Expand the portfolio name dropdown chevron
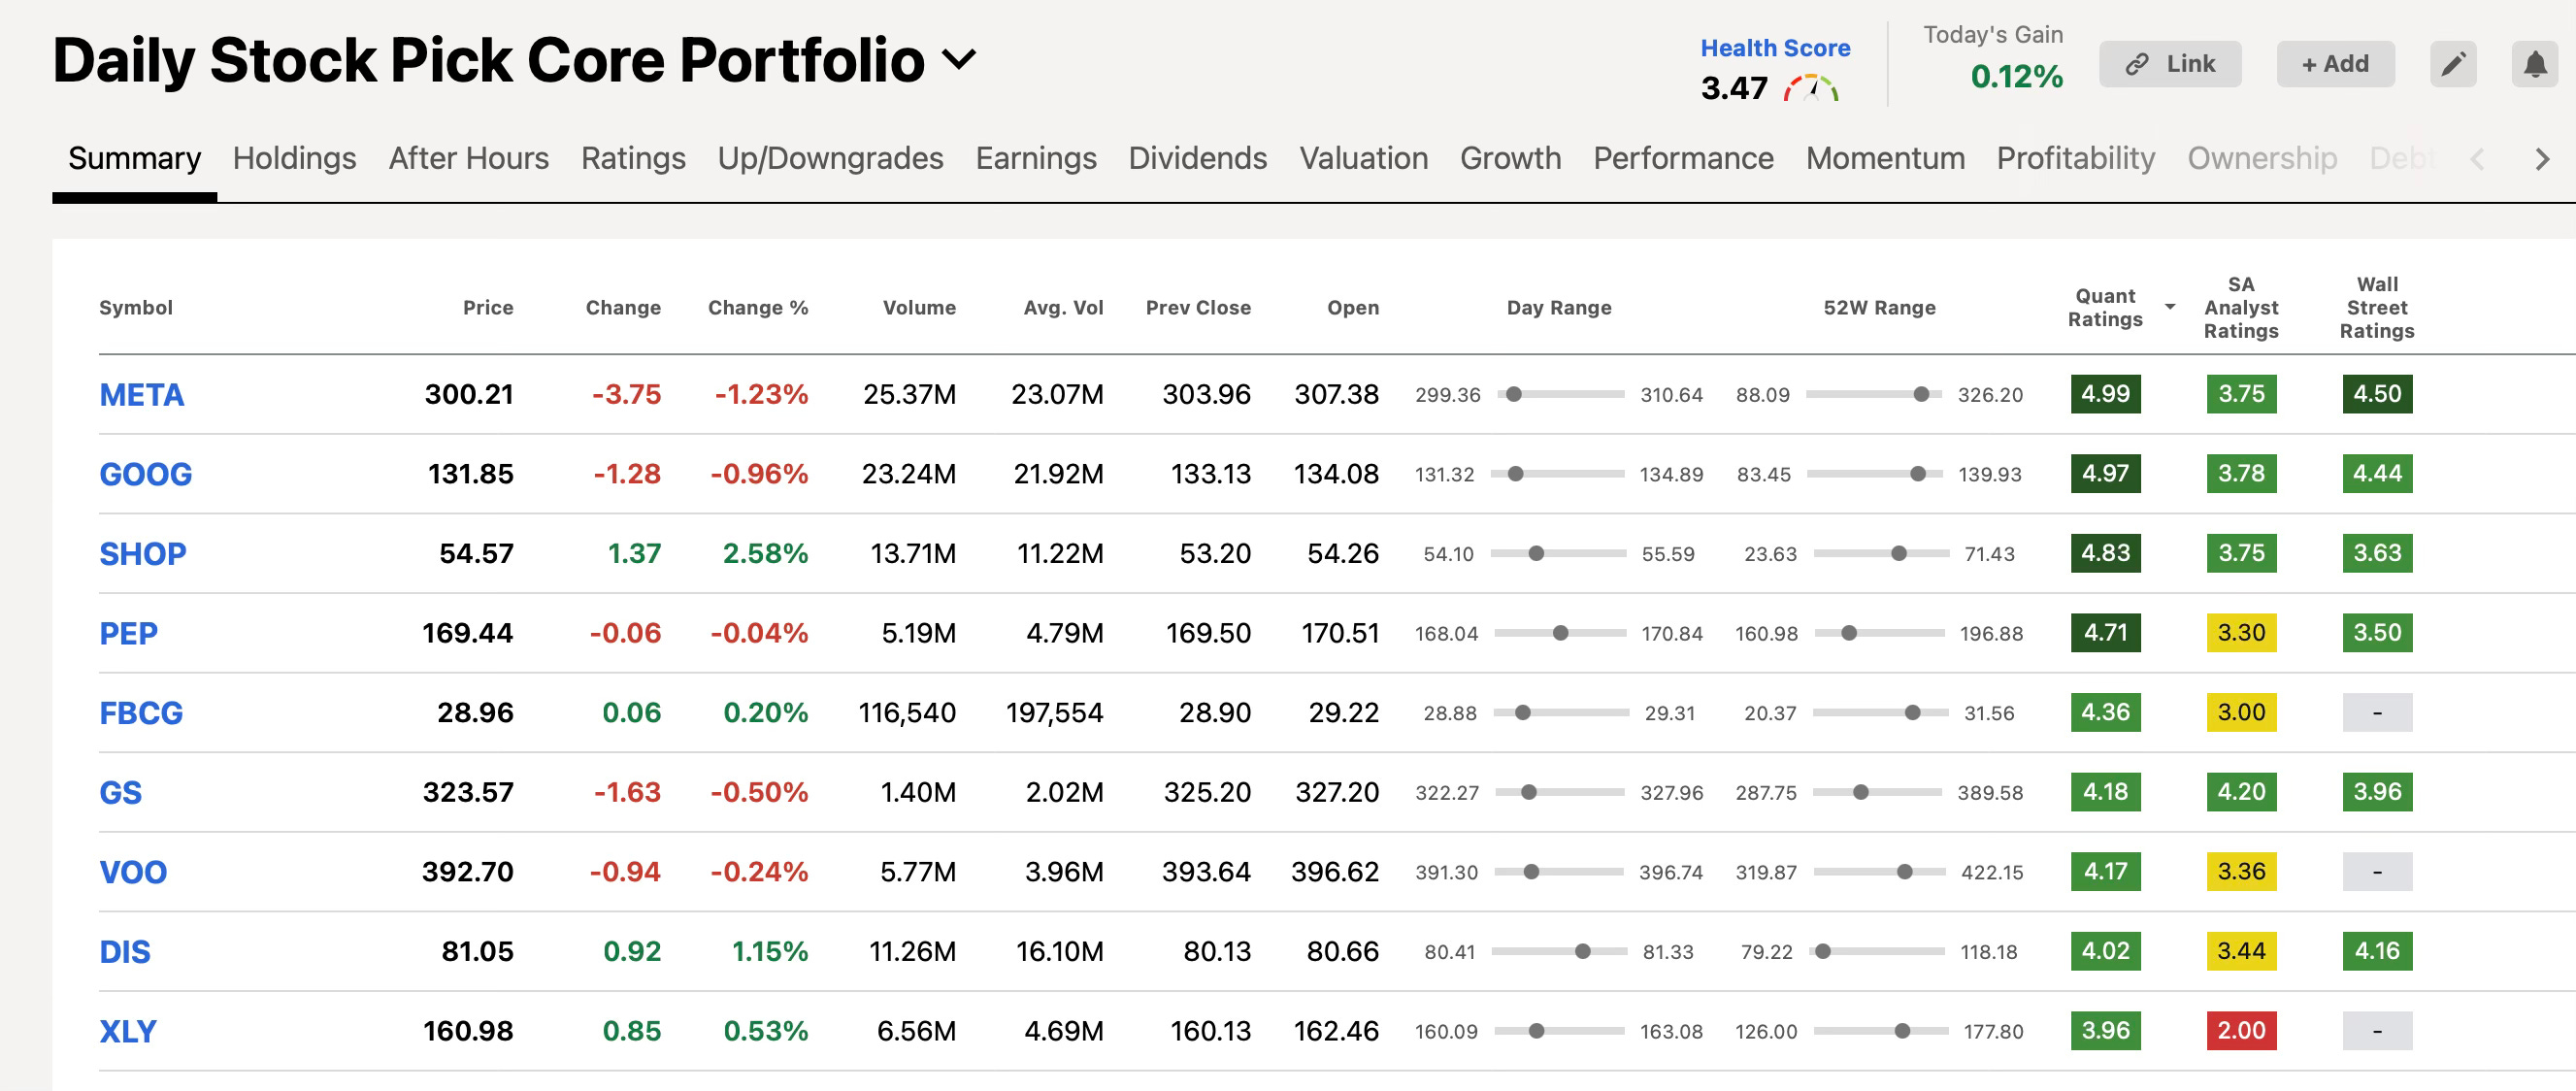Screen dimensions: 2576x1091 point(958,61)
